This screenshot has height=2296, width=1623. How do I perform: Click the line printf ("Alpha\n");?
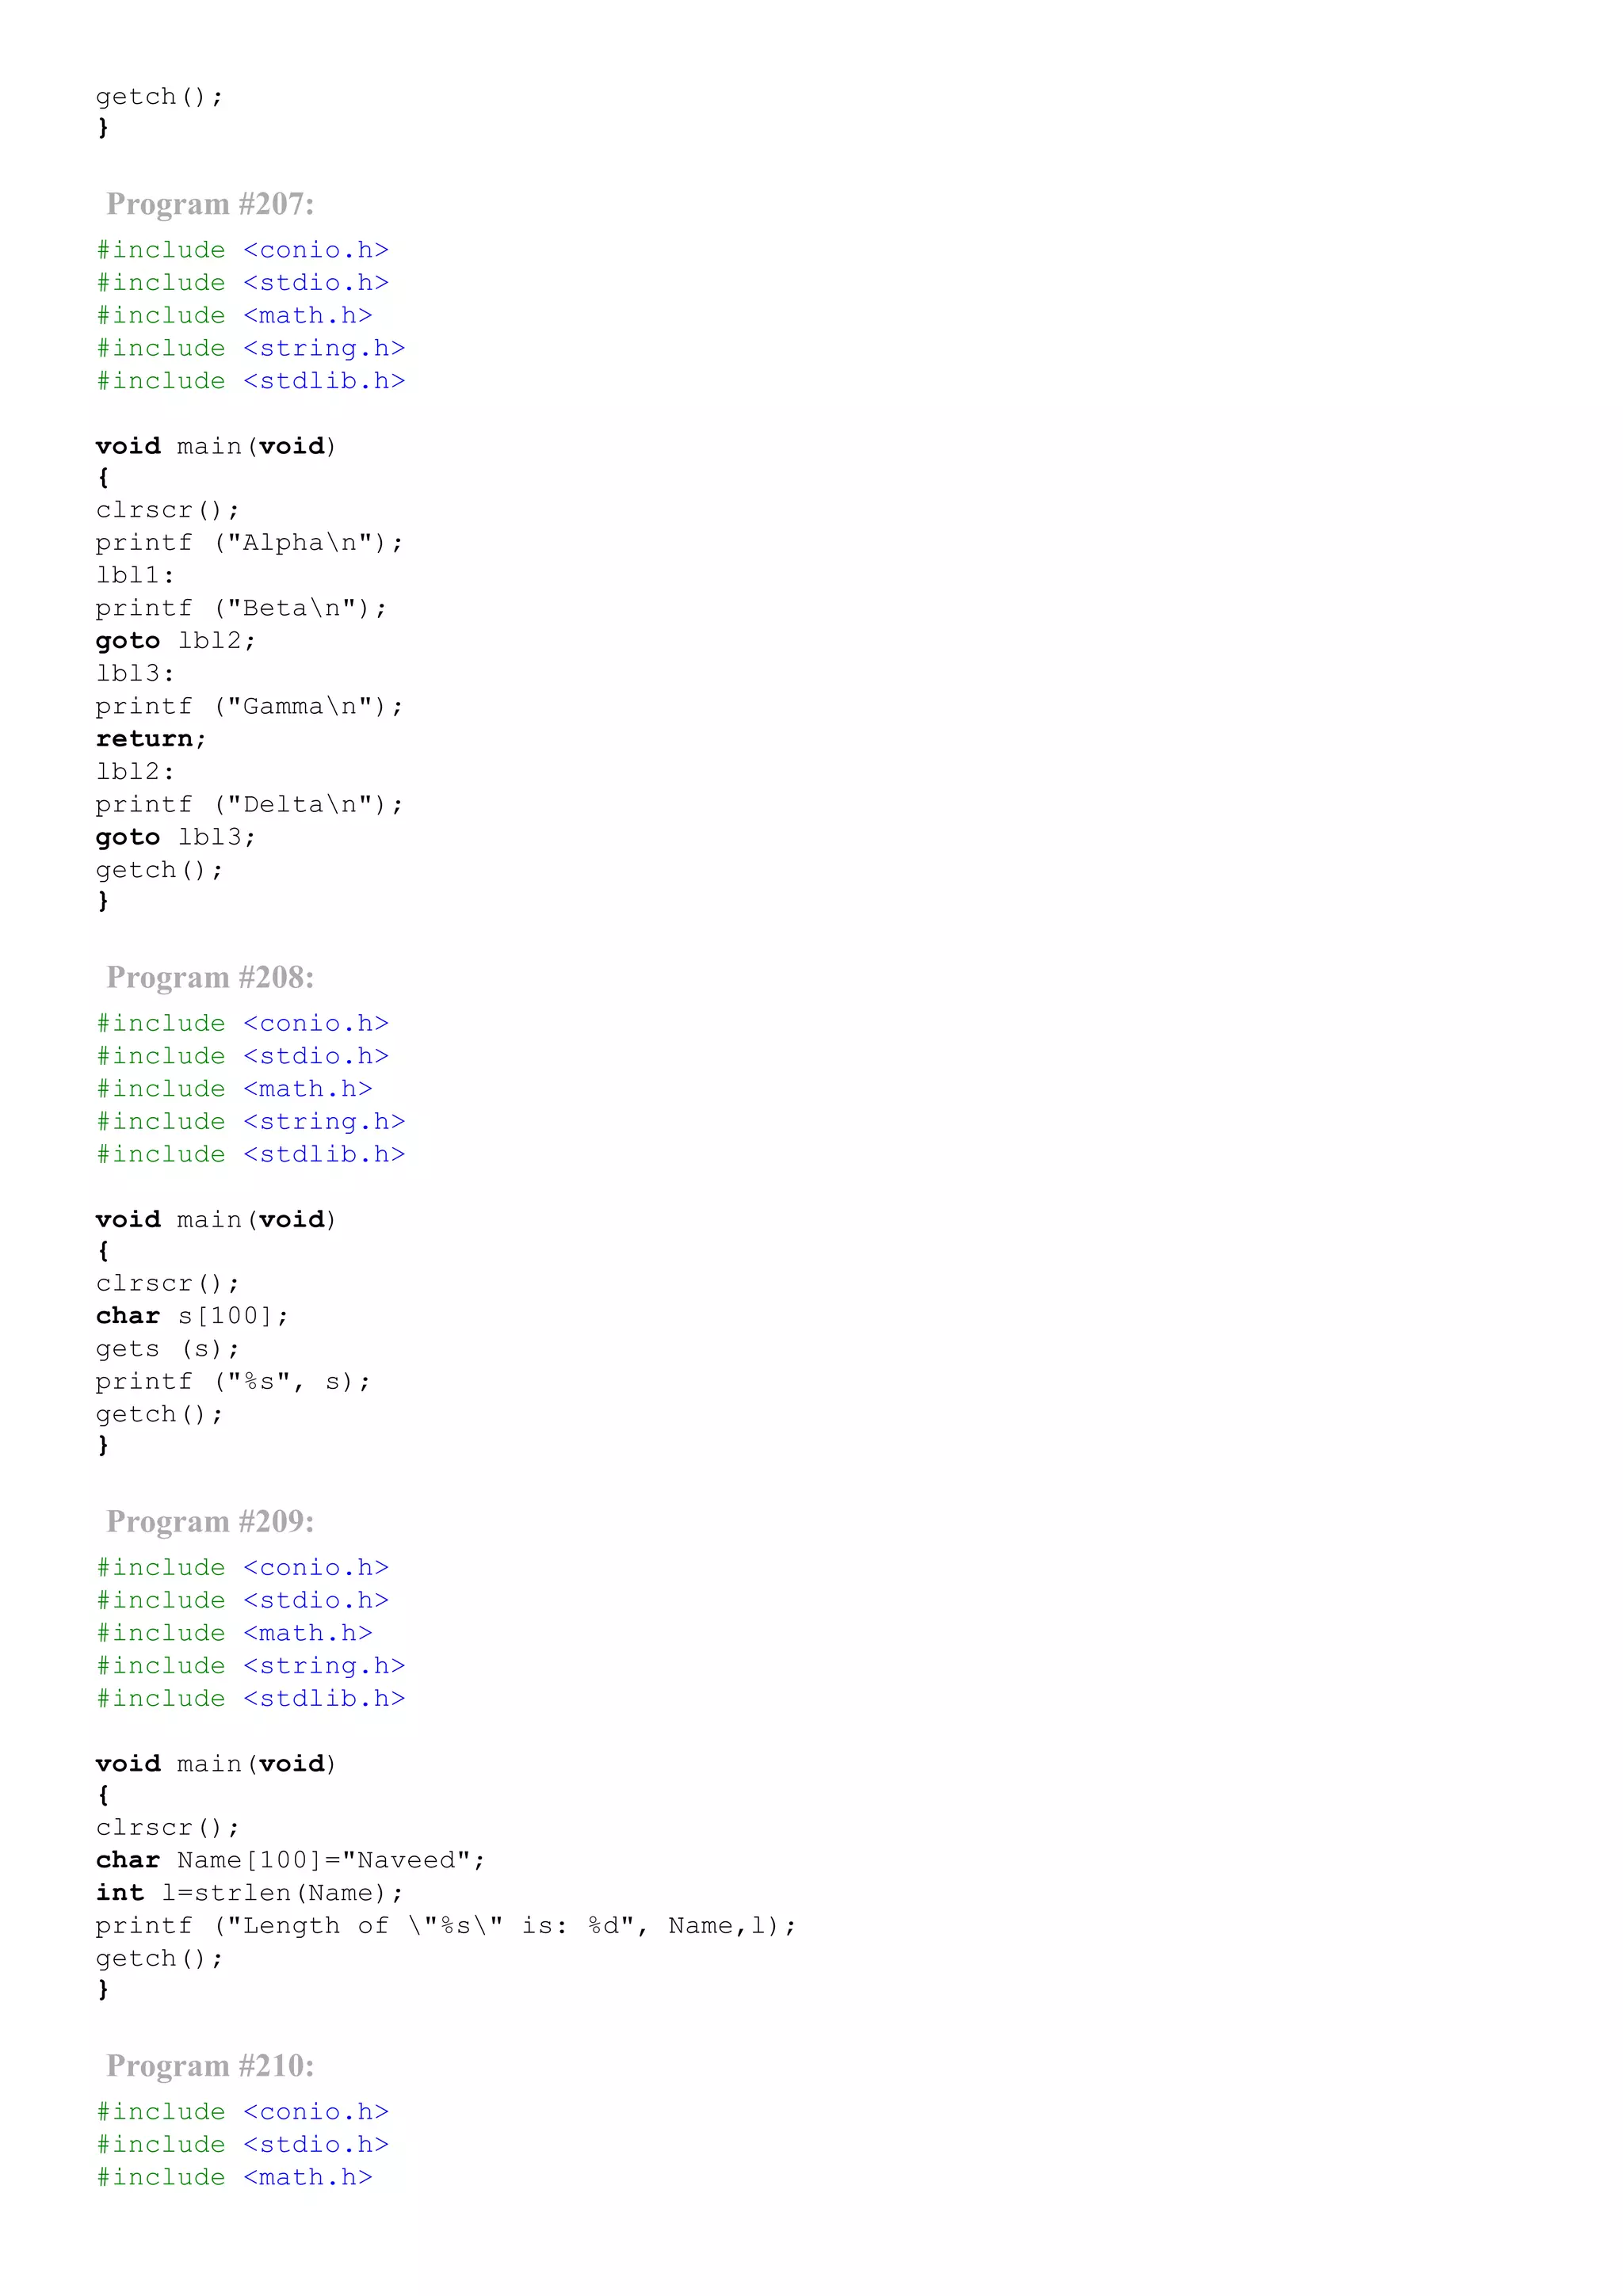tap(250, 543)
